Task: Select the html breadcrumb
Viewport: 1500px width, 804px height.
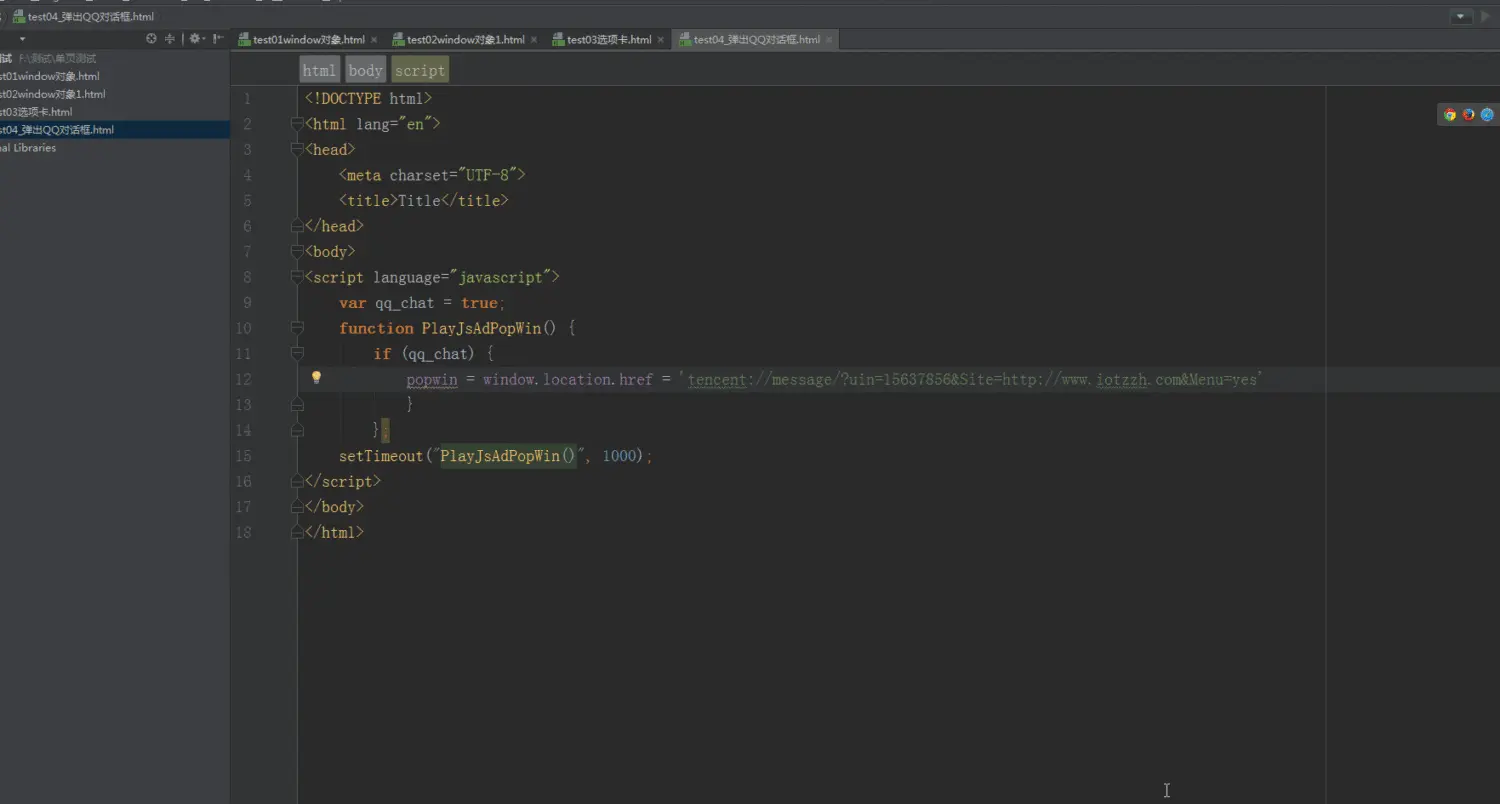Action: pos(320,70)
